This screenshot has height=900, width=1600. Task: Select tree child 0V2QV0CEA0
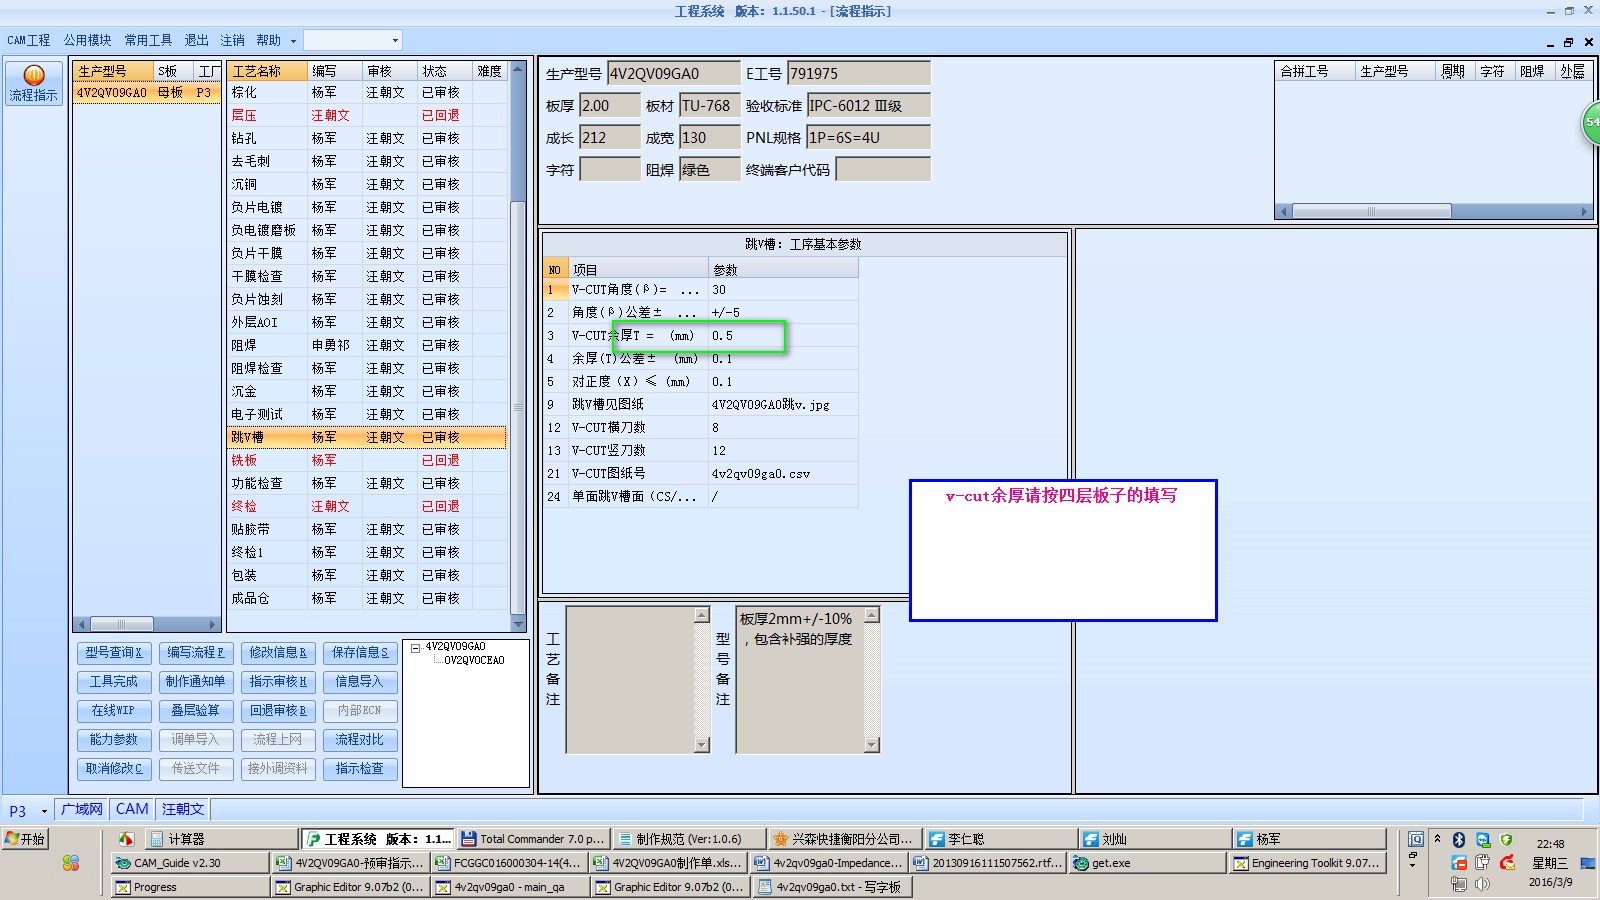(x=474, y=660)
